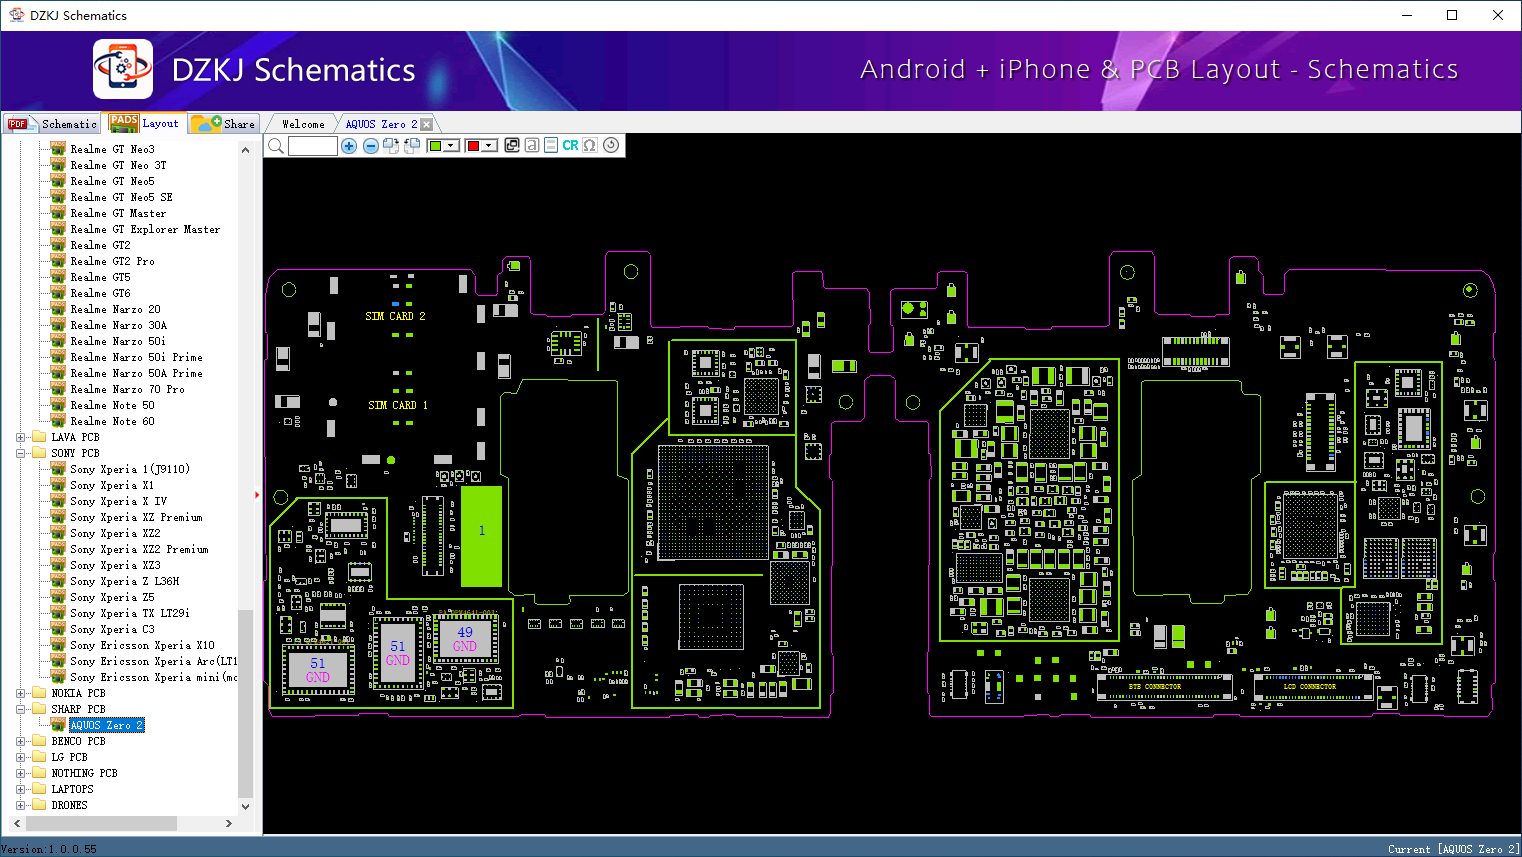Click the tree scrollbar down arrow

(x=246, y=806)
